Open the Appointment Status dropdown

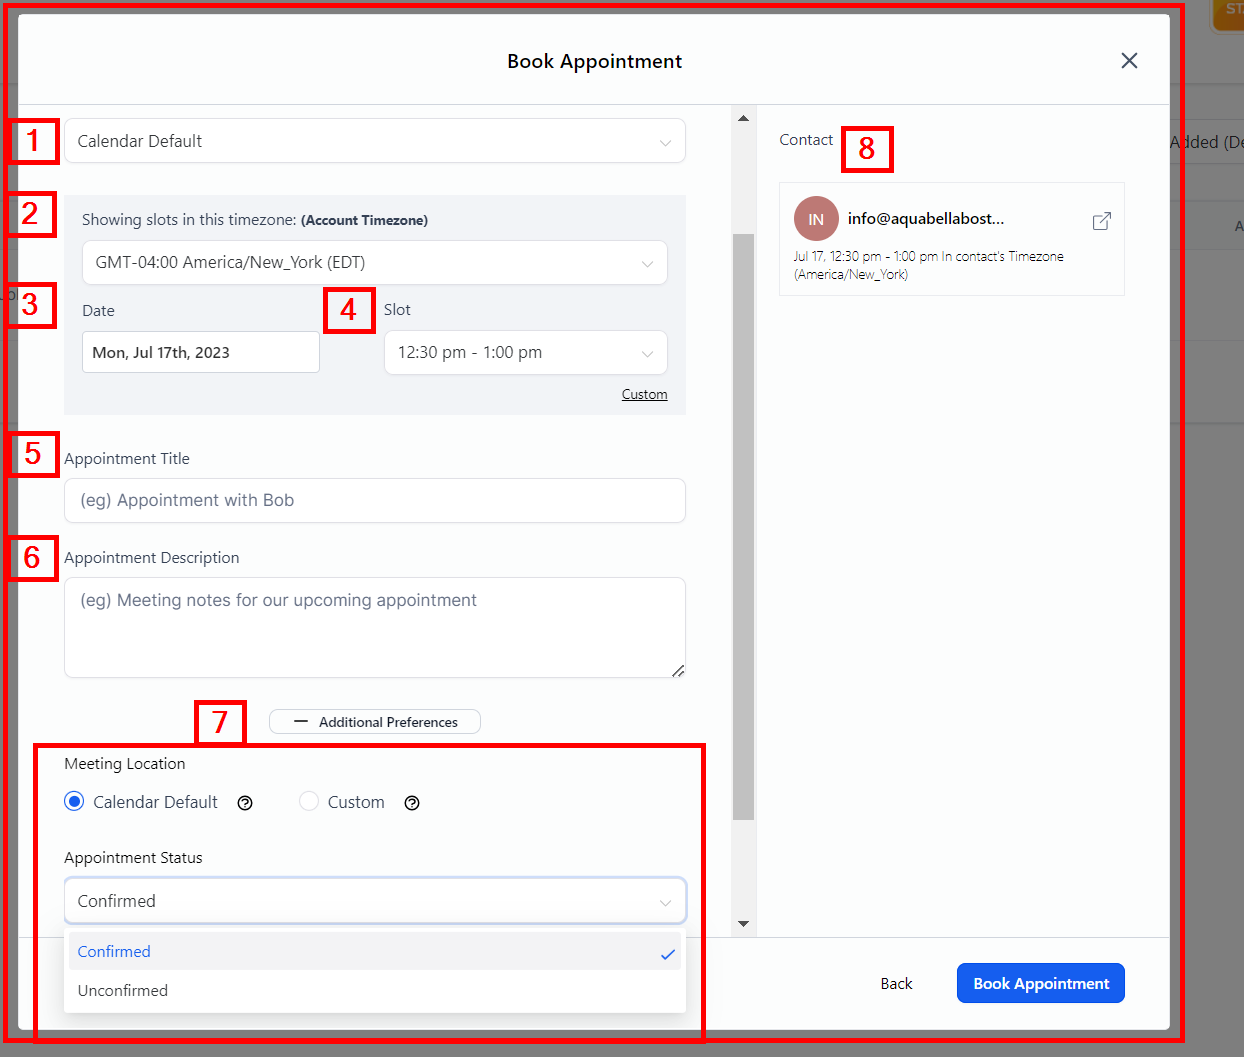pyautogui.click(x=375, y=901)
